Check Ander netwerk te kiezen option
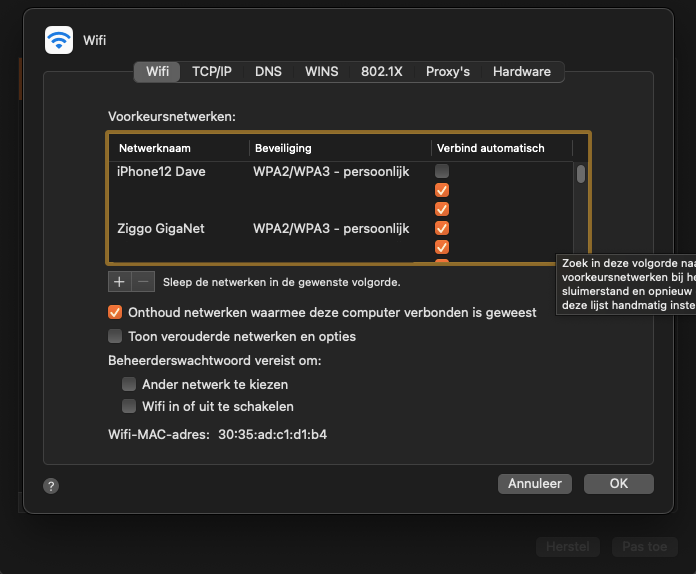This screenshot has height=574, width=696. click(x=129, y=384)
